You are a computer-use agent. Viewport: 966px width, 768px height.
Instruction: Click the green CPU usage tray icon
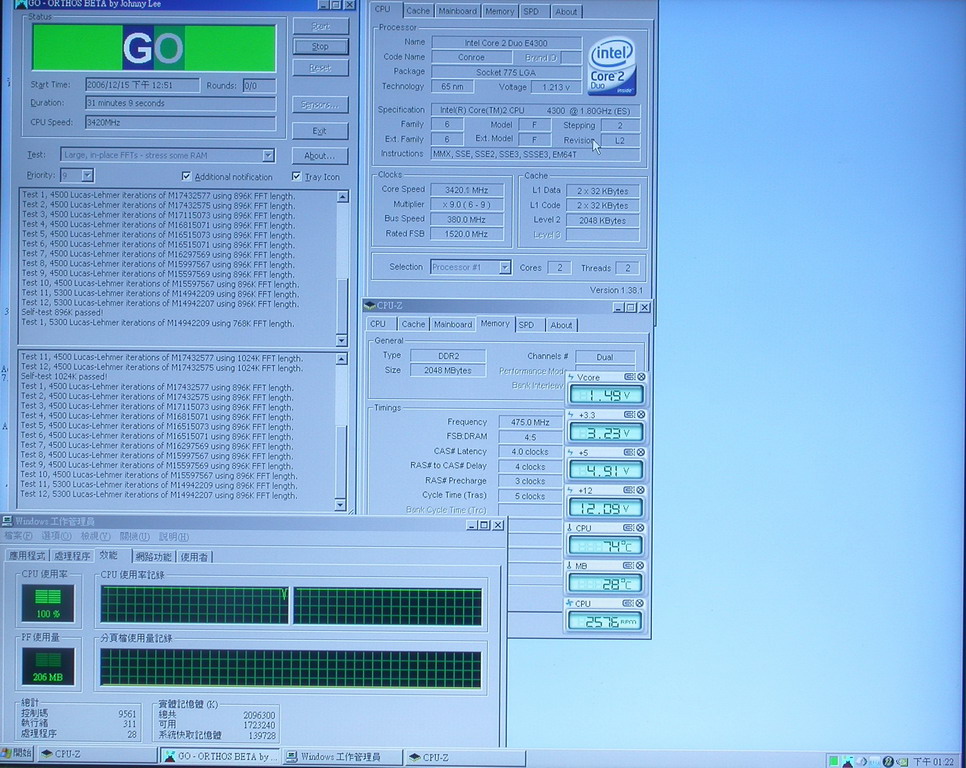[834, 761]
